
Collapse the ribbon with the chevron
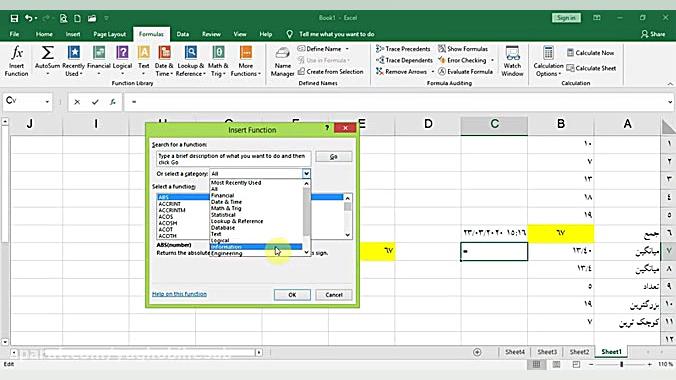coord(670,84)
